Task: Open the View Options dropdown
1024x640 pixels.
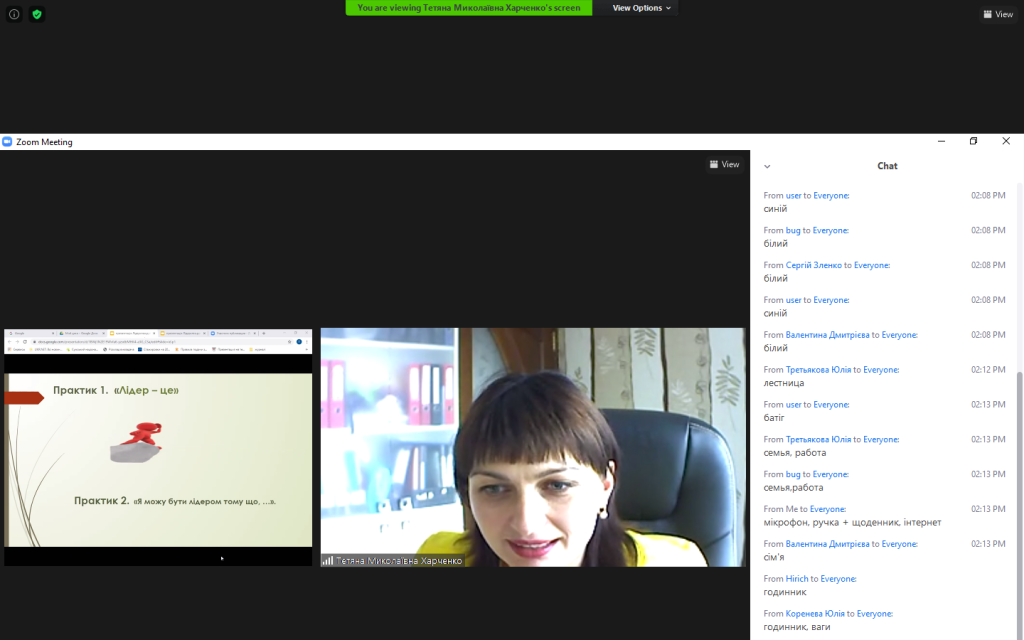Action: pyautogui.click(x=642, y=8)
